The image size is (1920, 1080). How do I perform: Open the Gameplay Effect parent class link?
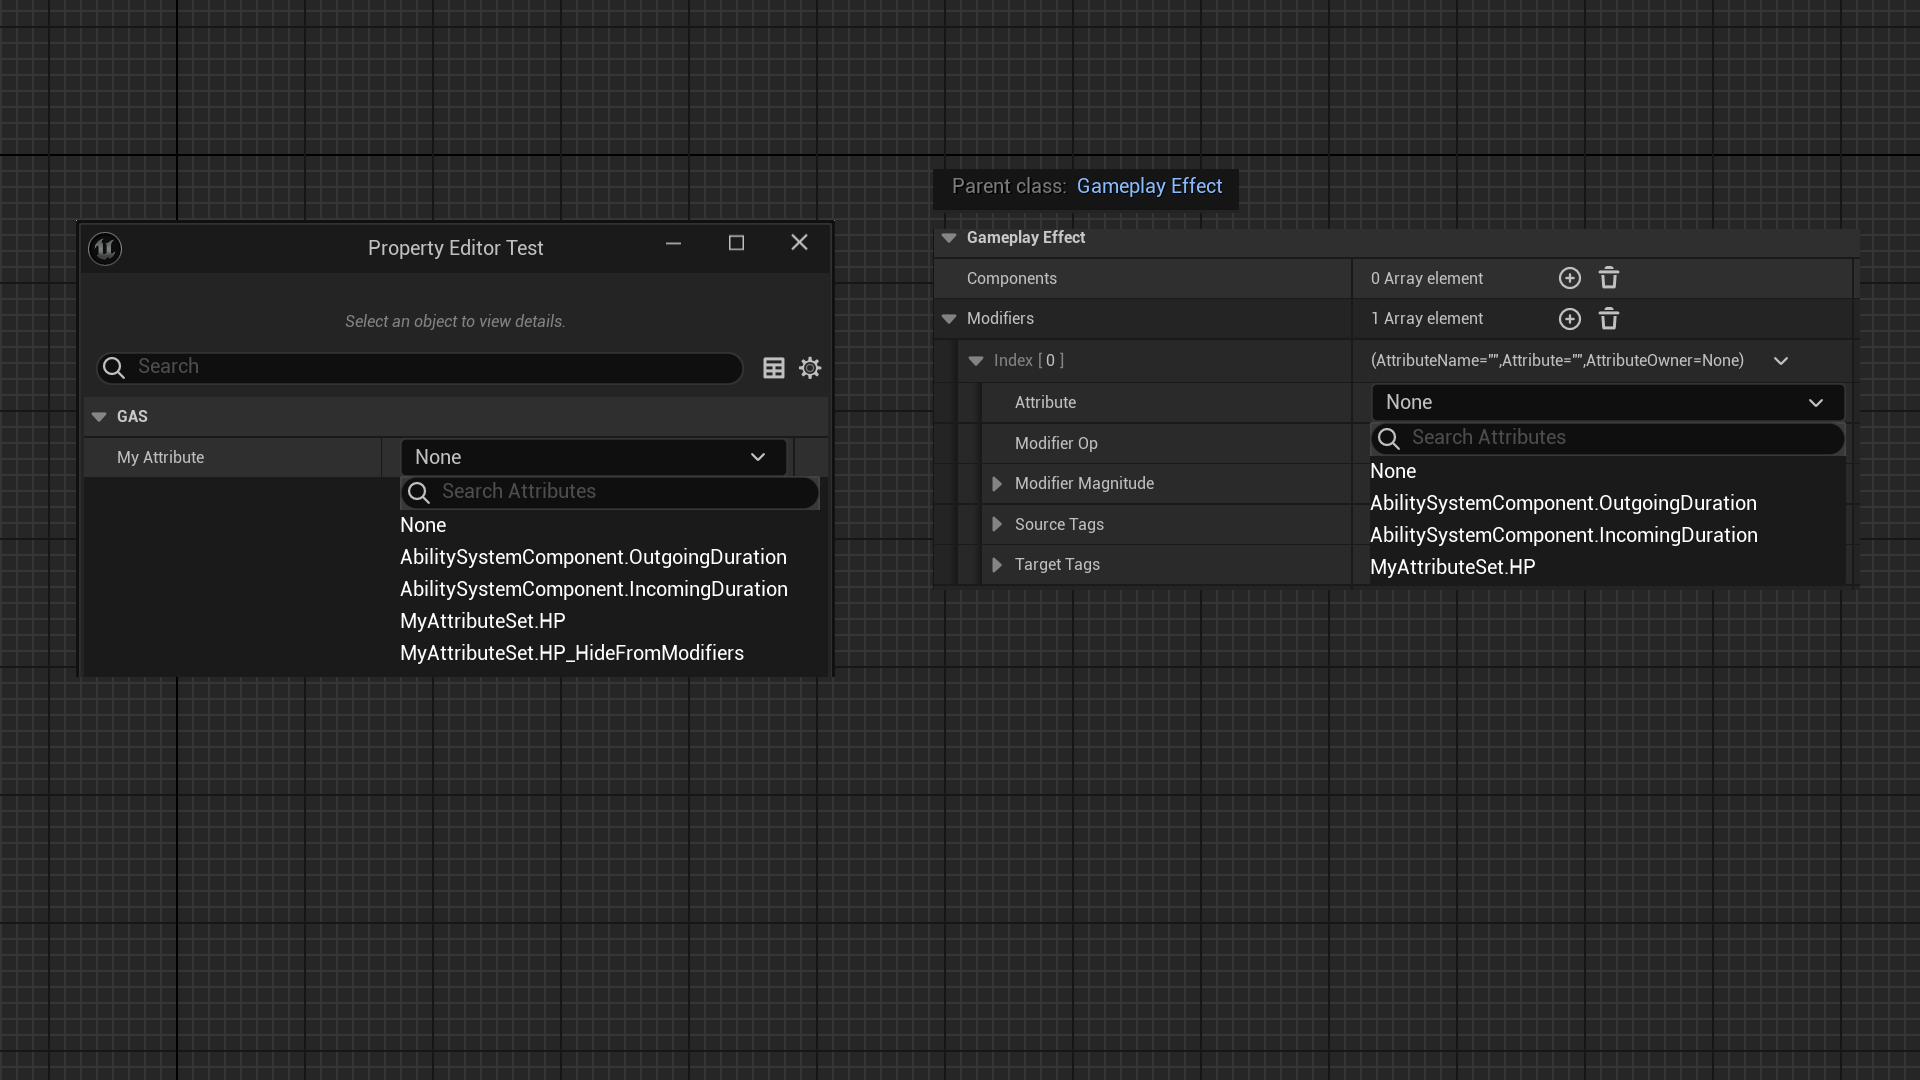click(x=1149, y=187)
